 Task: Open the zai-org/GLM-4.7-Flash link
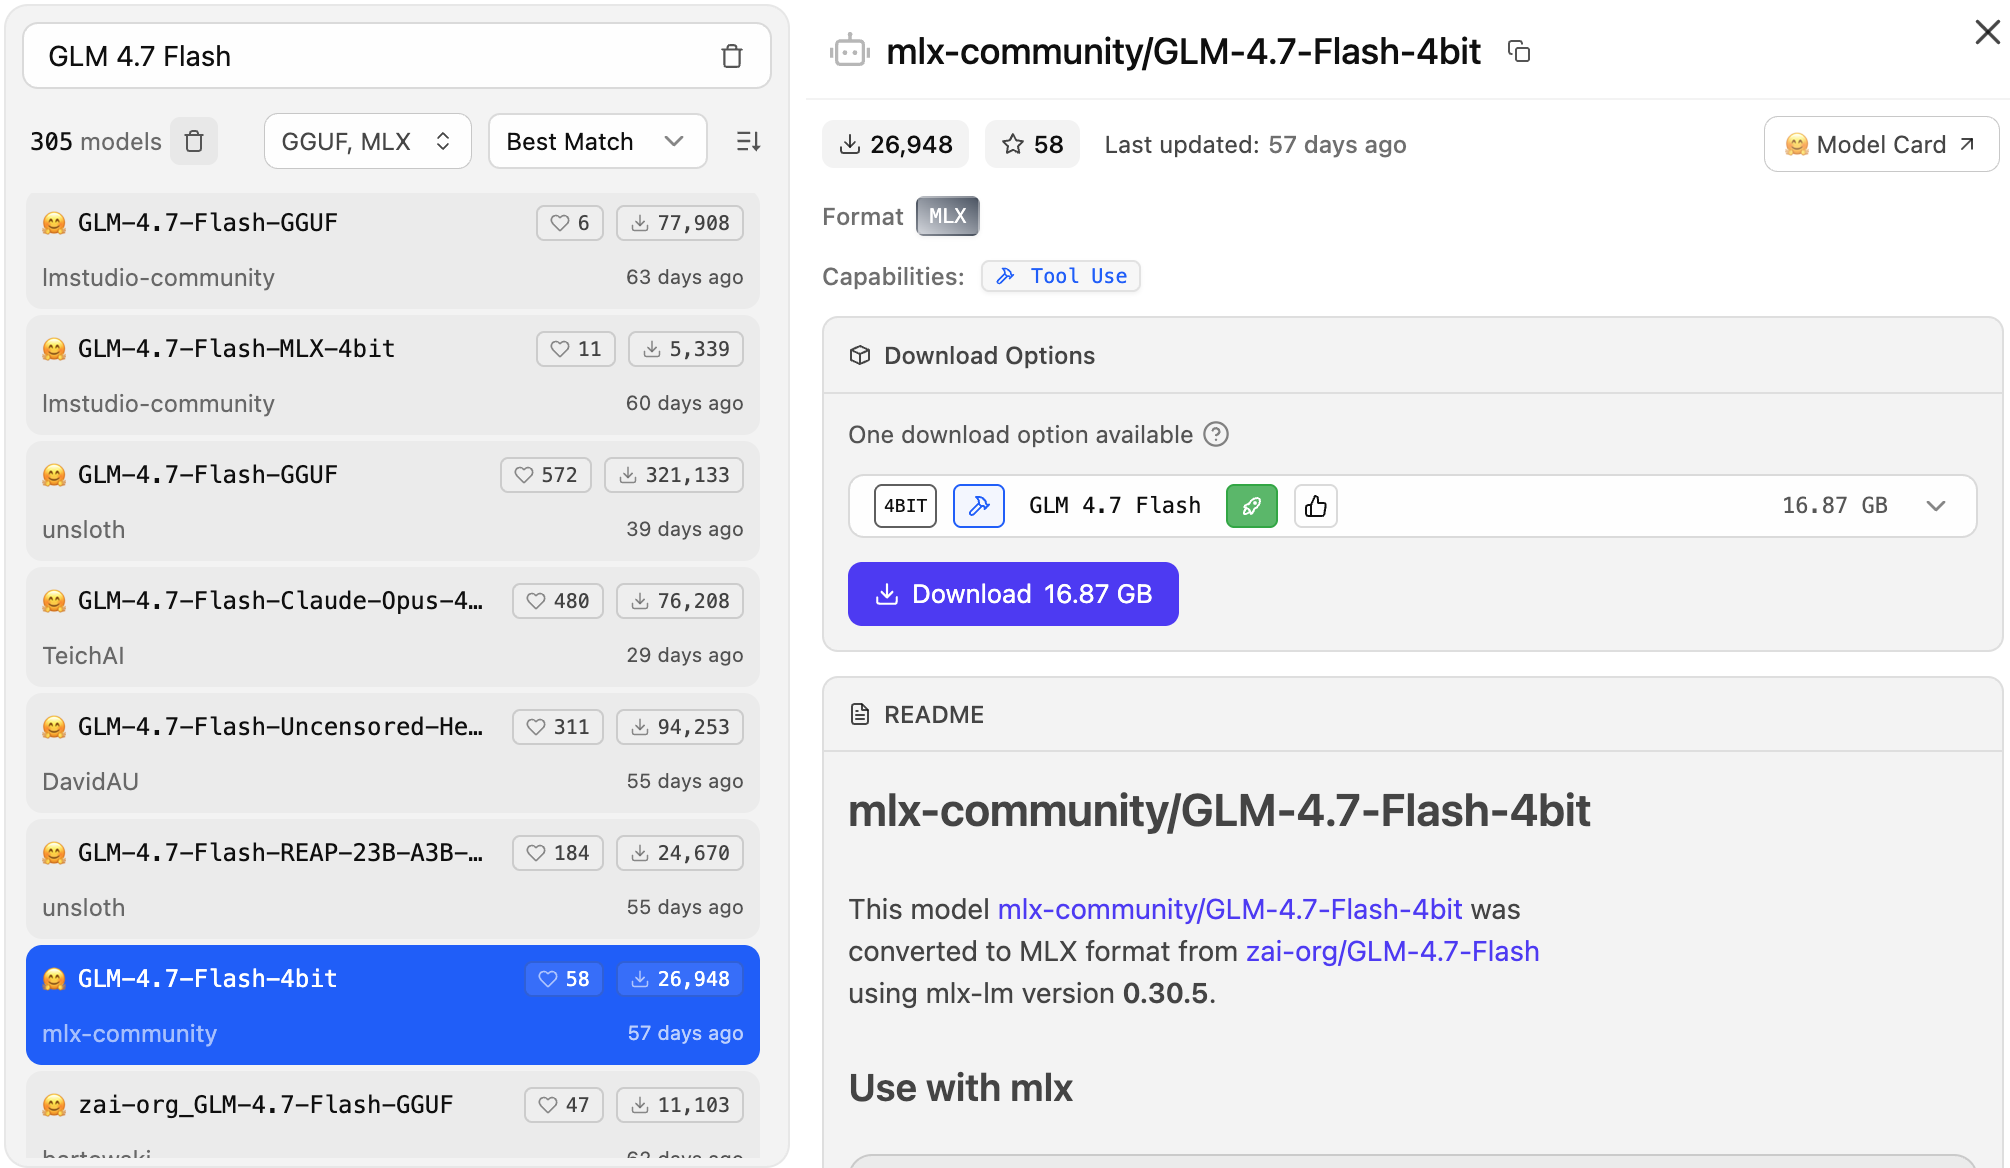(1392, 951)
